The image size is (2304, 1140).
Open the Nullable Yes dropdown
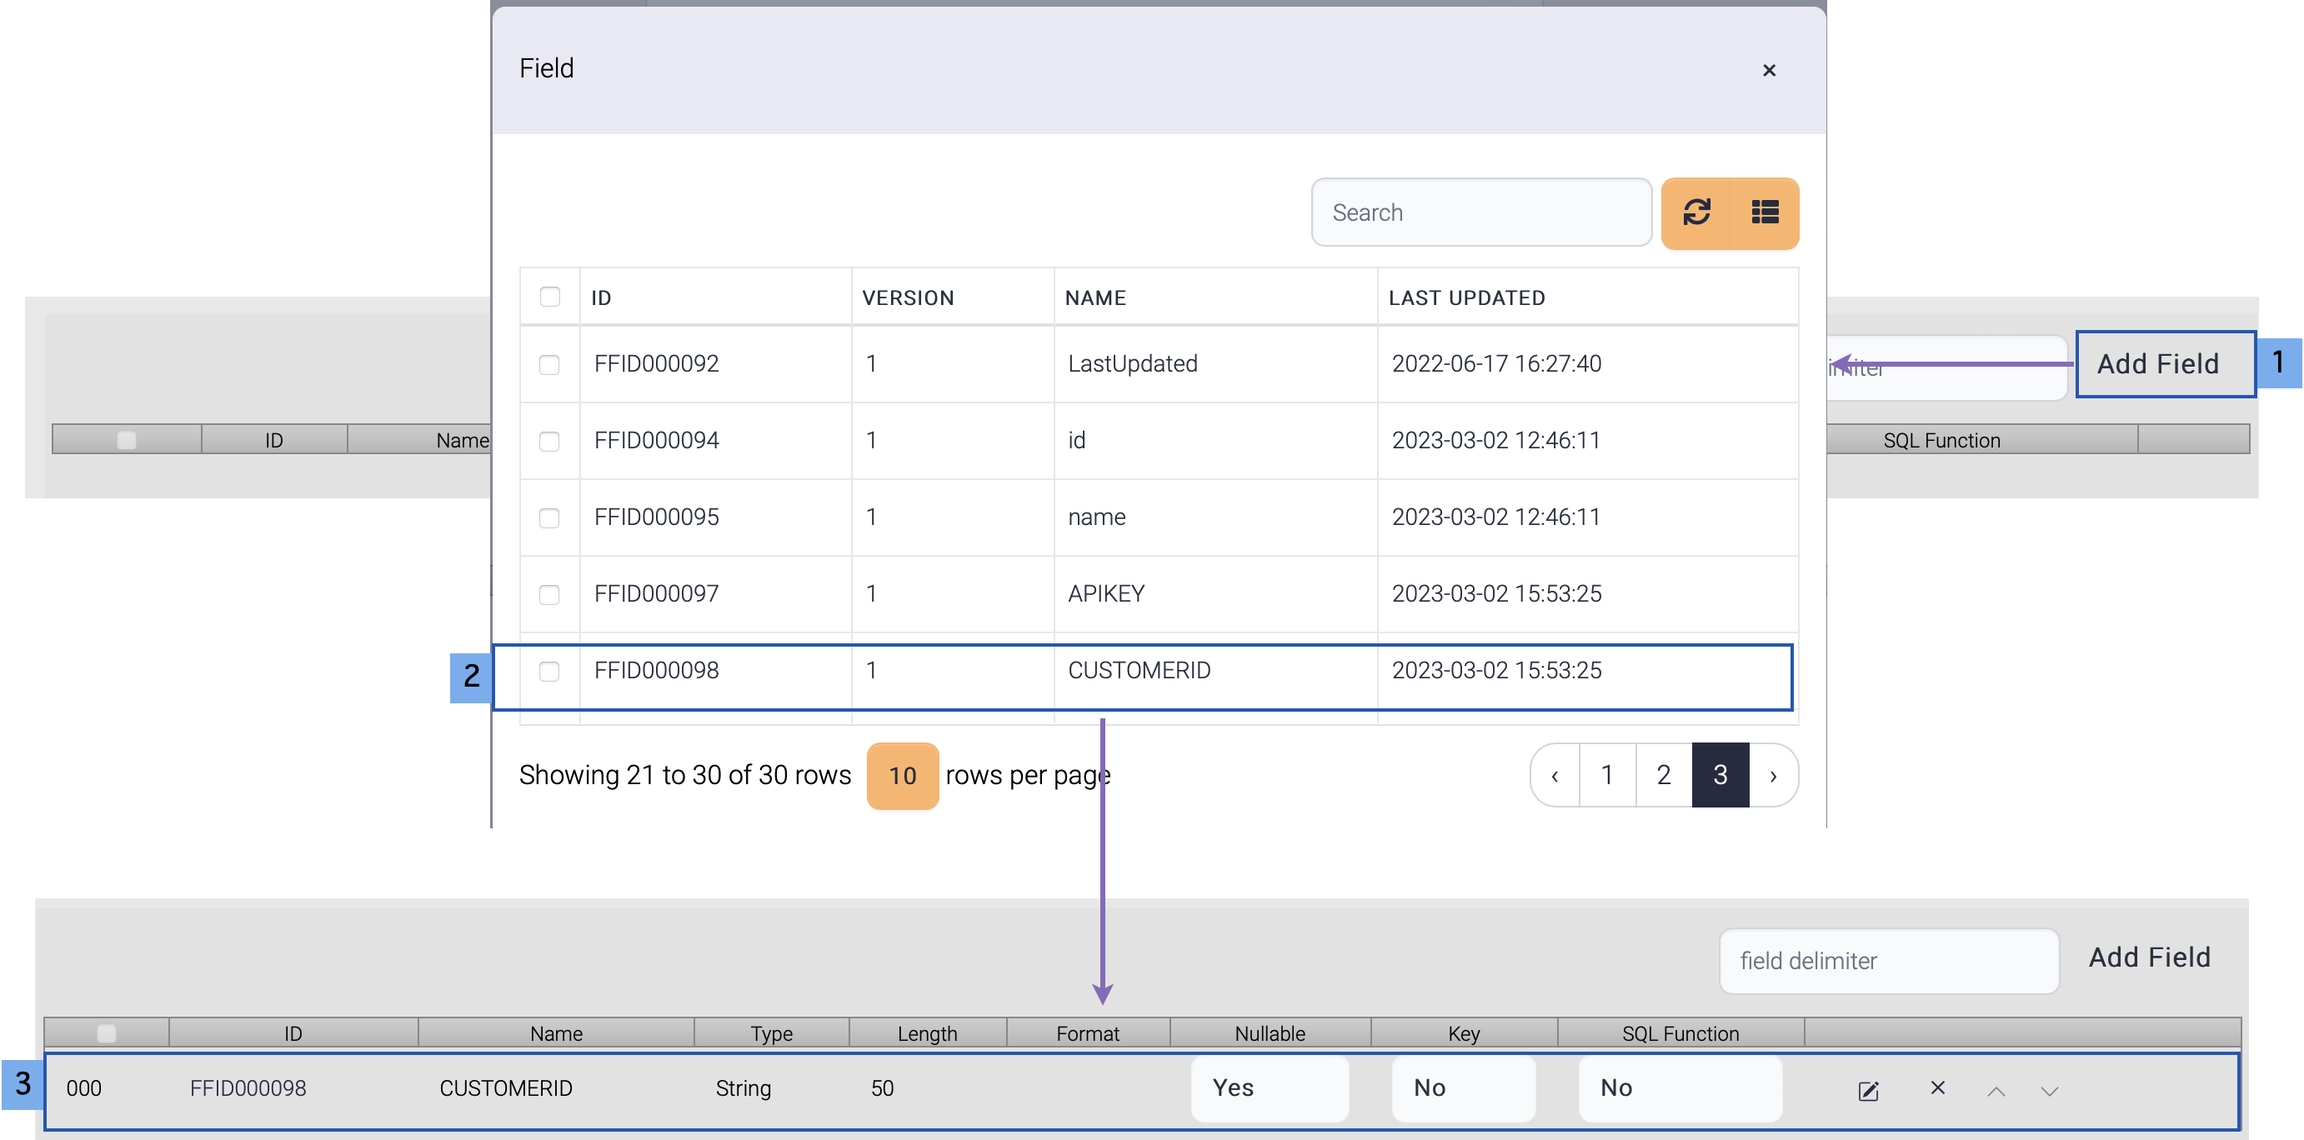pos(1269,1088)
